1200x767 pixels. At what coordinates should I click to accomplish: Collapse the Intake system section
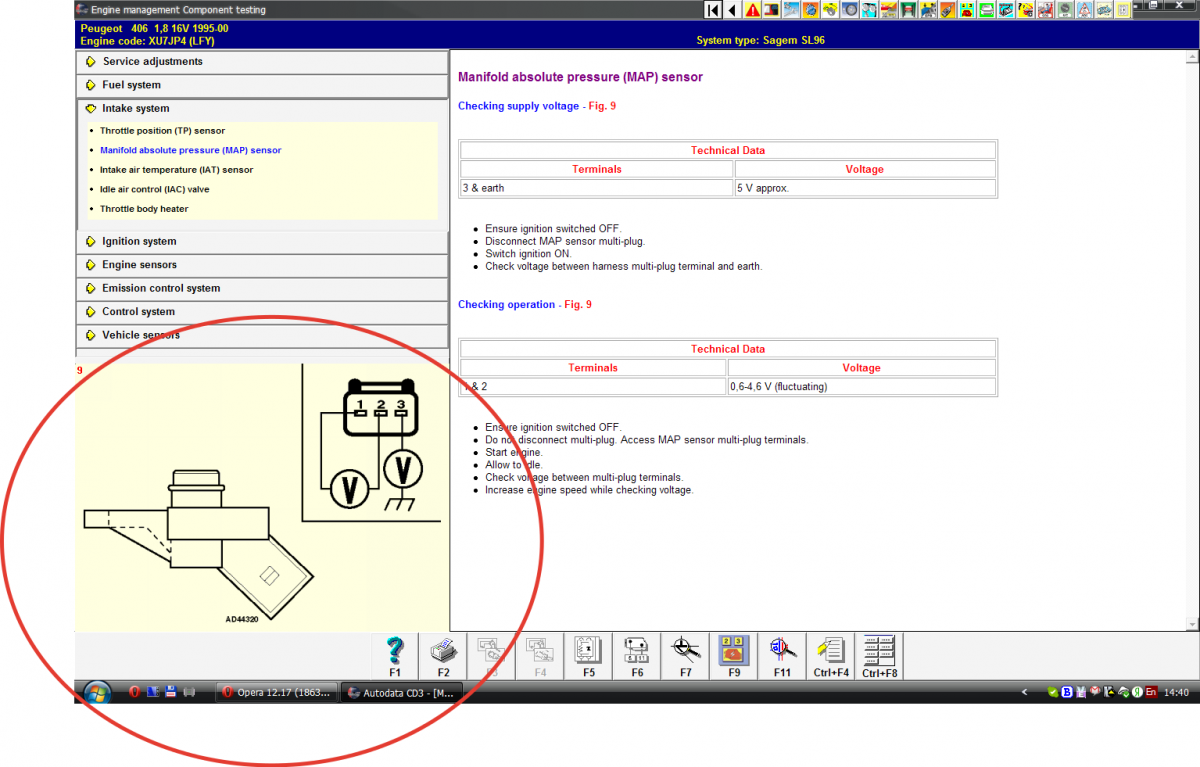tap(135, 108)
